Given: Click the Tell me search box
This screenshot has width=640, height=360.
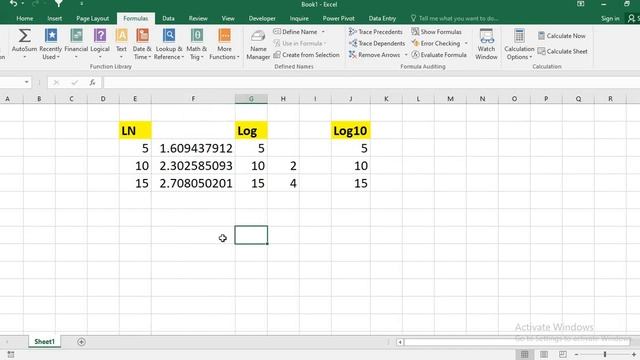Looking at the screenshot, I should [x=454, y=18].
